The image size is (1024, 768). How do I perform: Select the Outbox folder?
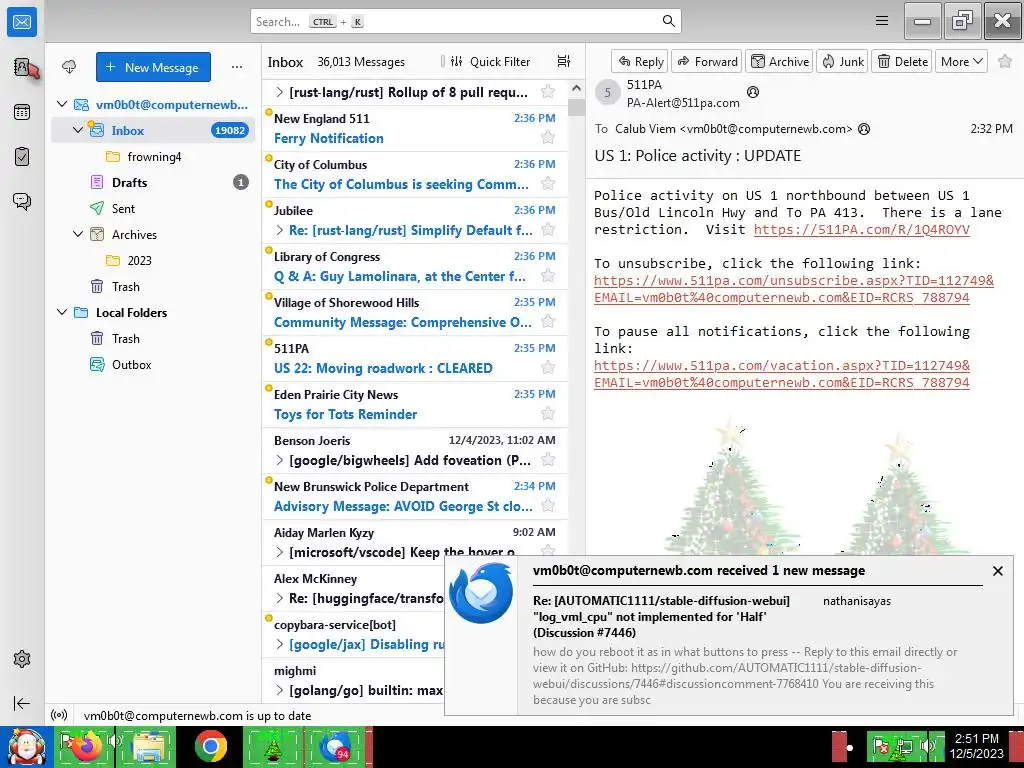click(x=153, y=364)
